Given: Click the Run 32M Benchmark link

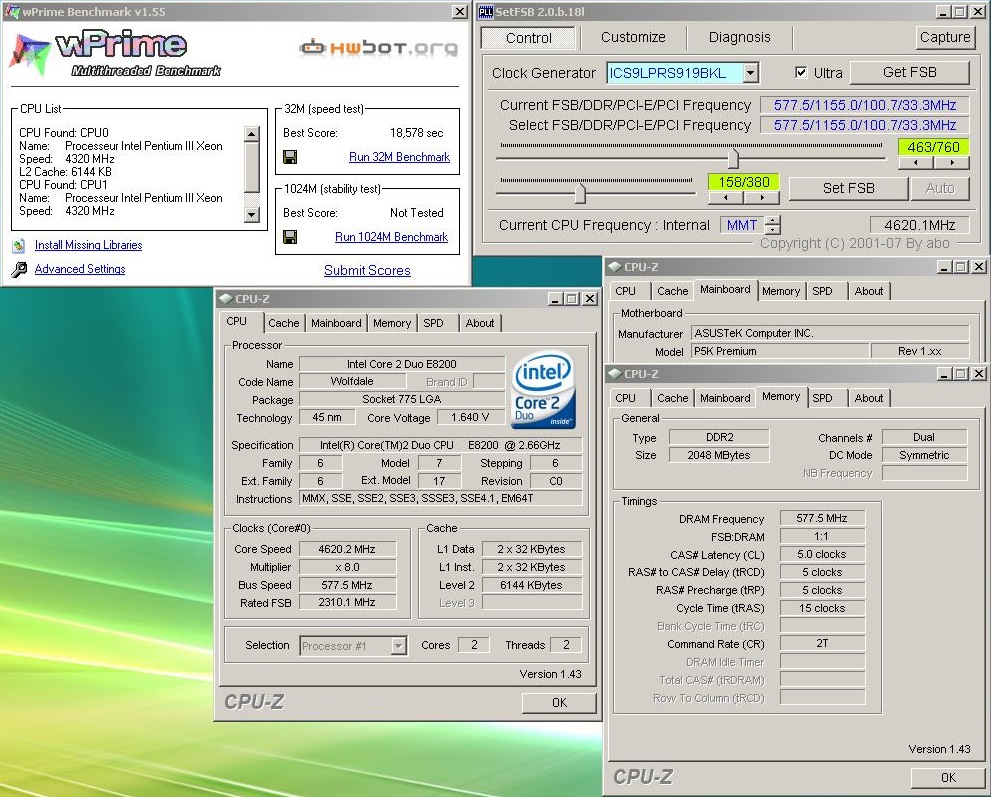Looking at the screenshot, I should point(399,157).
